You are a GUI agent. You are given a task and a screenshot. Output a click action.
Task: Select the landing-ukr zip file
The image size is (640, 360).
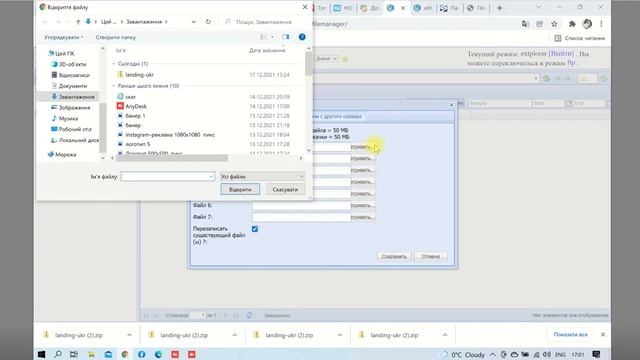coord(140,75)
